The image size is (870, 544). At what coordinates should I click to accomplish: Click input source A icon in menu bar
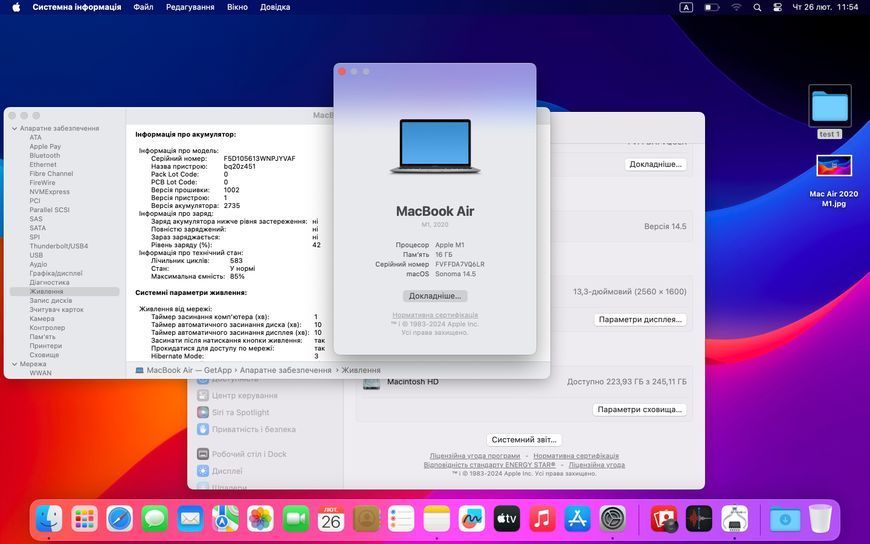click(686, 7)
